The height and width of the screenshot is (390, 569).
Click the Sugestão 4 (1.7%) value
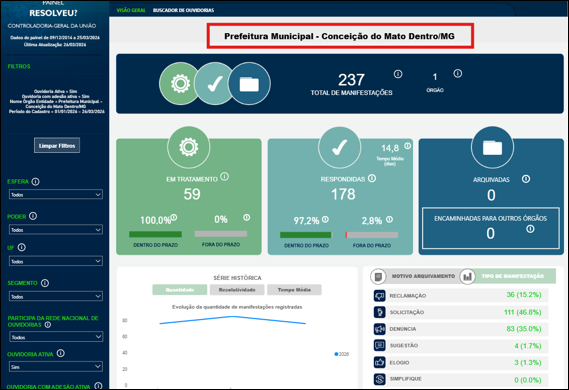click(528, 346)
